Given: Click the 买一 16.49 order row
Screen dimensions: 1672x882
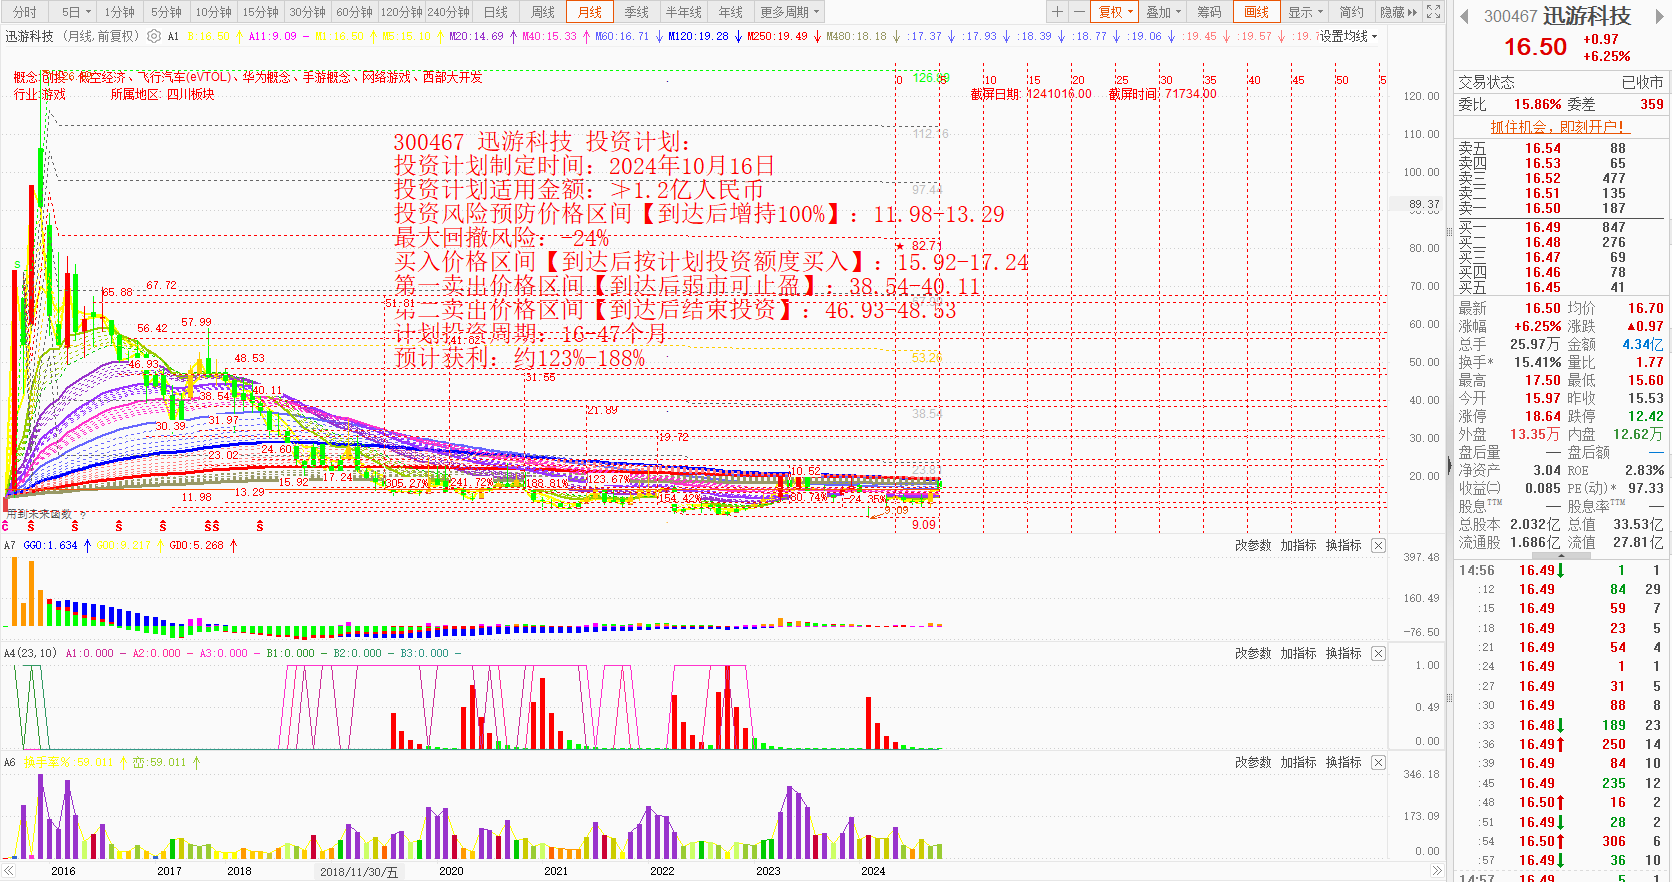Looking at the screenshot, I should click(x=1560, y=227).
